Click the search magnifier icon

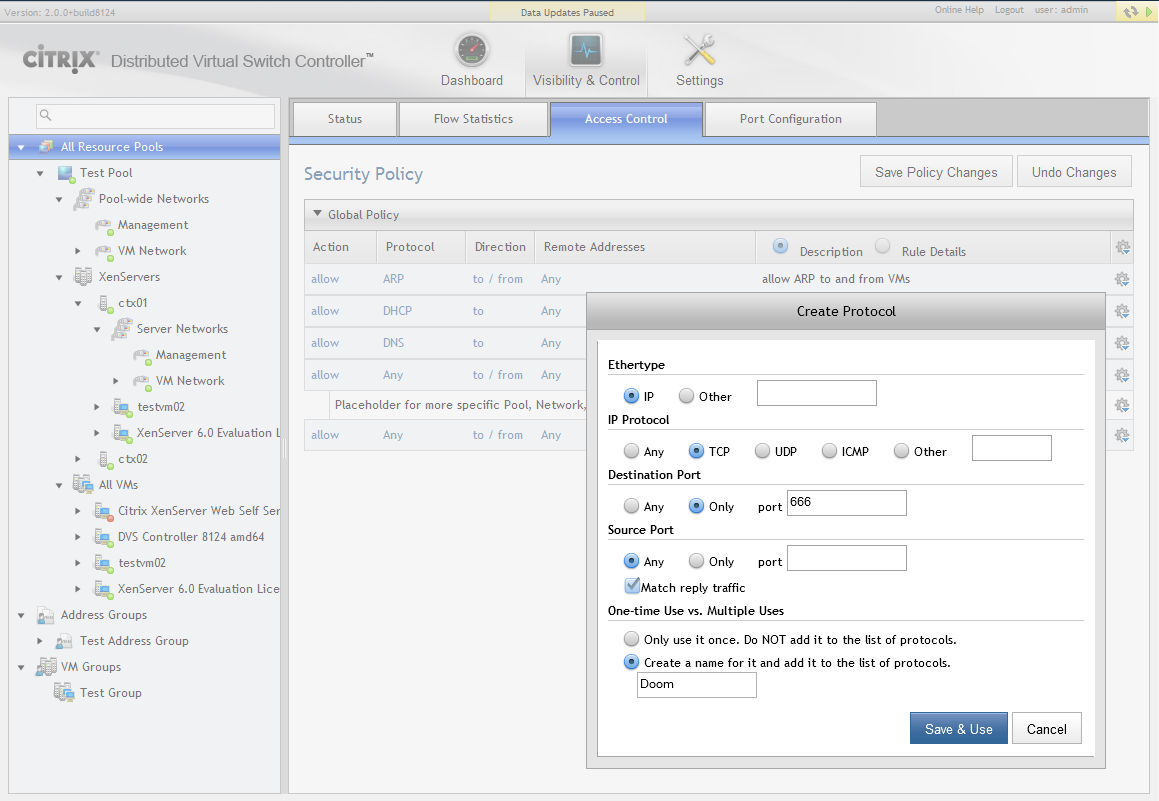point(46,115)
